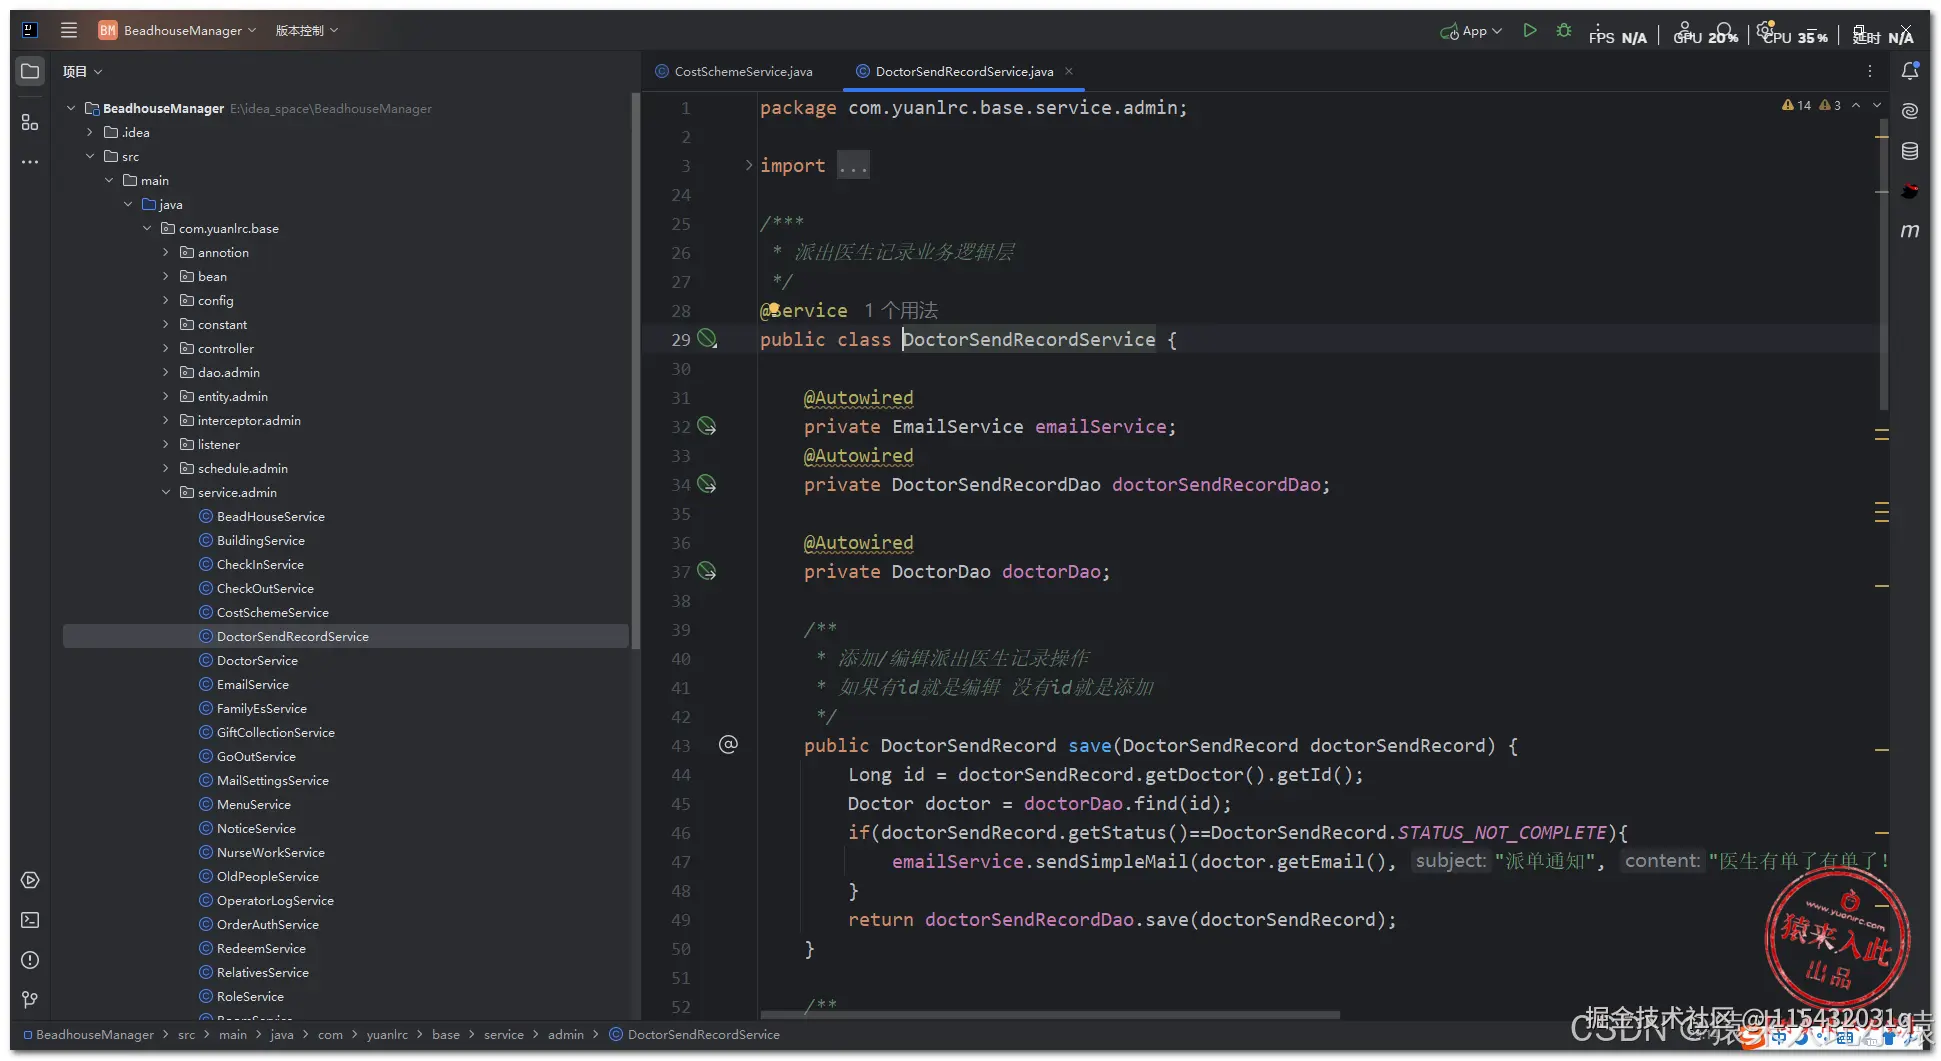Screen dimensions: 1941x1061
Task: Open the Database tool window
Action: 1909,151
